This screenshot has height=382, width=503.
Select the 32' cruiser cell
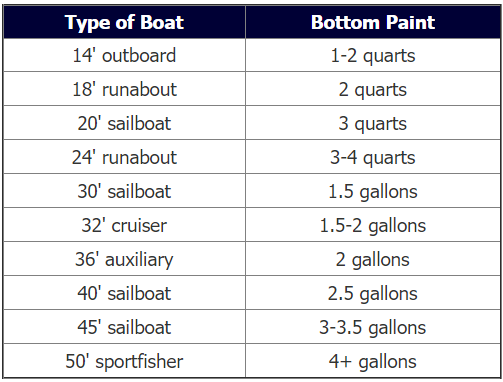[124, 225]
